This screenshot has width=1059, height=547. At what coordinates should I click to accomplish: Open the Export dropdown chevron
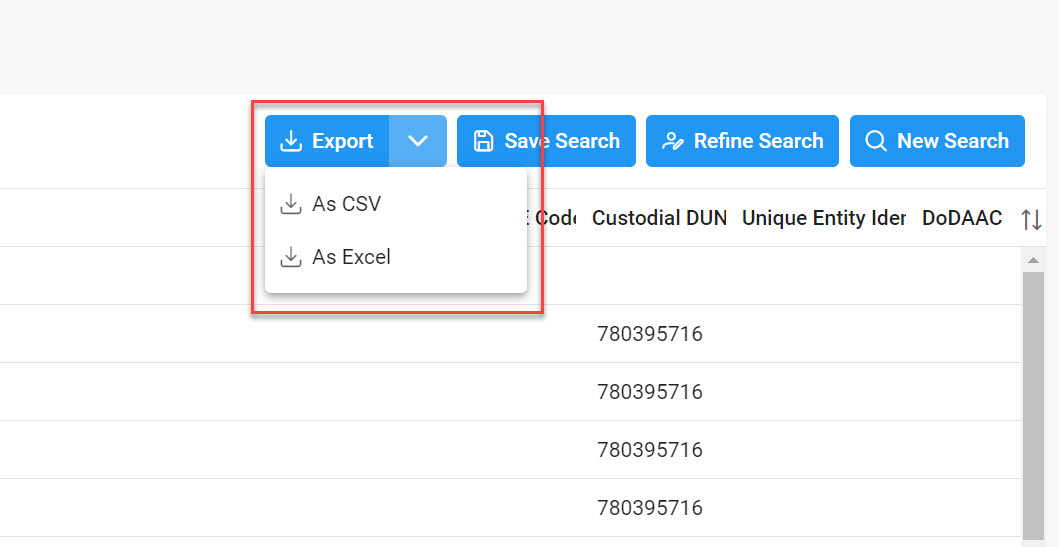pyautogui.click(x=418, y=142)
